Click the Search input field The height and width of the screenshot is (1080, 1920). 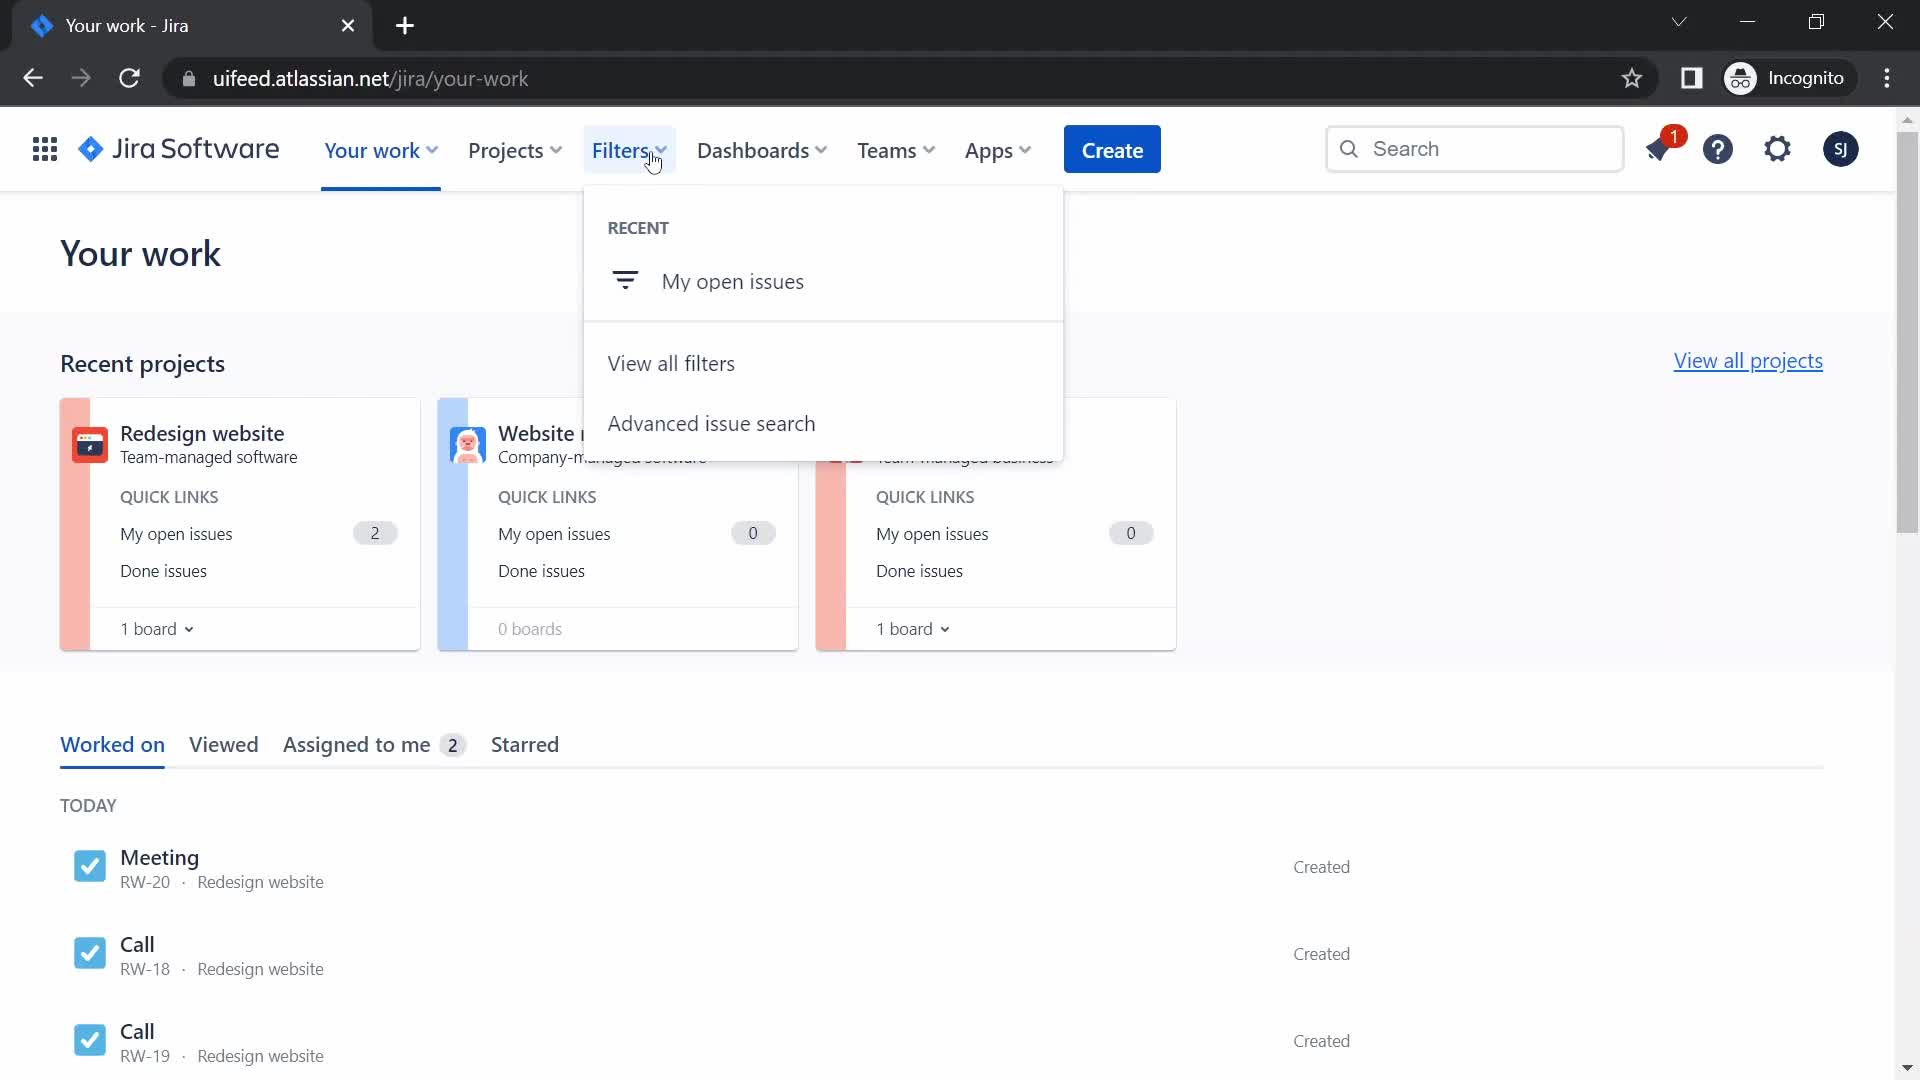[x=1474, y=149]
